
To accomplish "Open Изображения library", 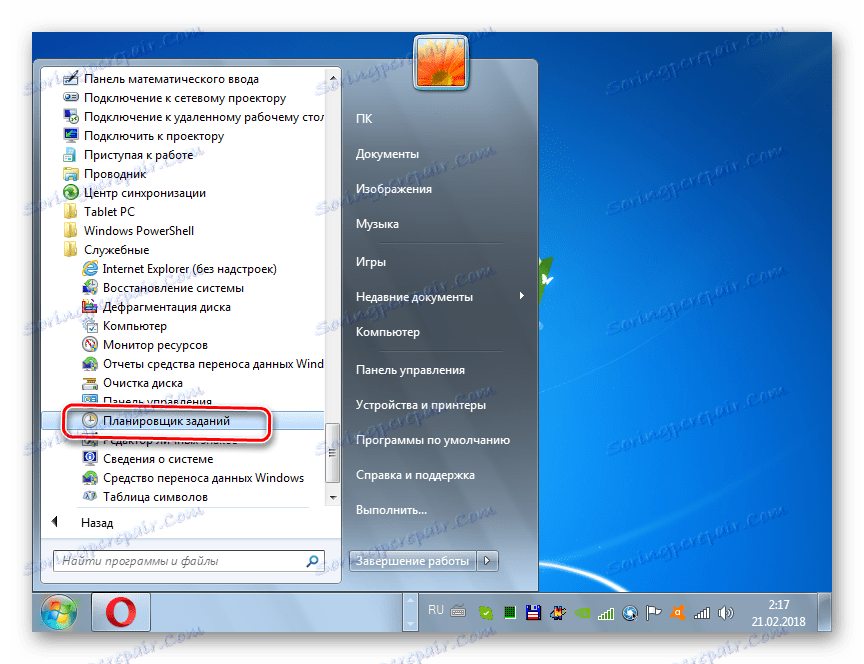I will 393,189.
